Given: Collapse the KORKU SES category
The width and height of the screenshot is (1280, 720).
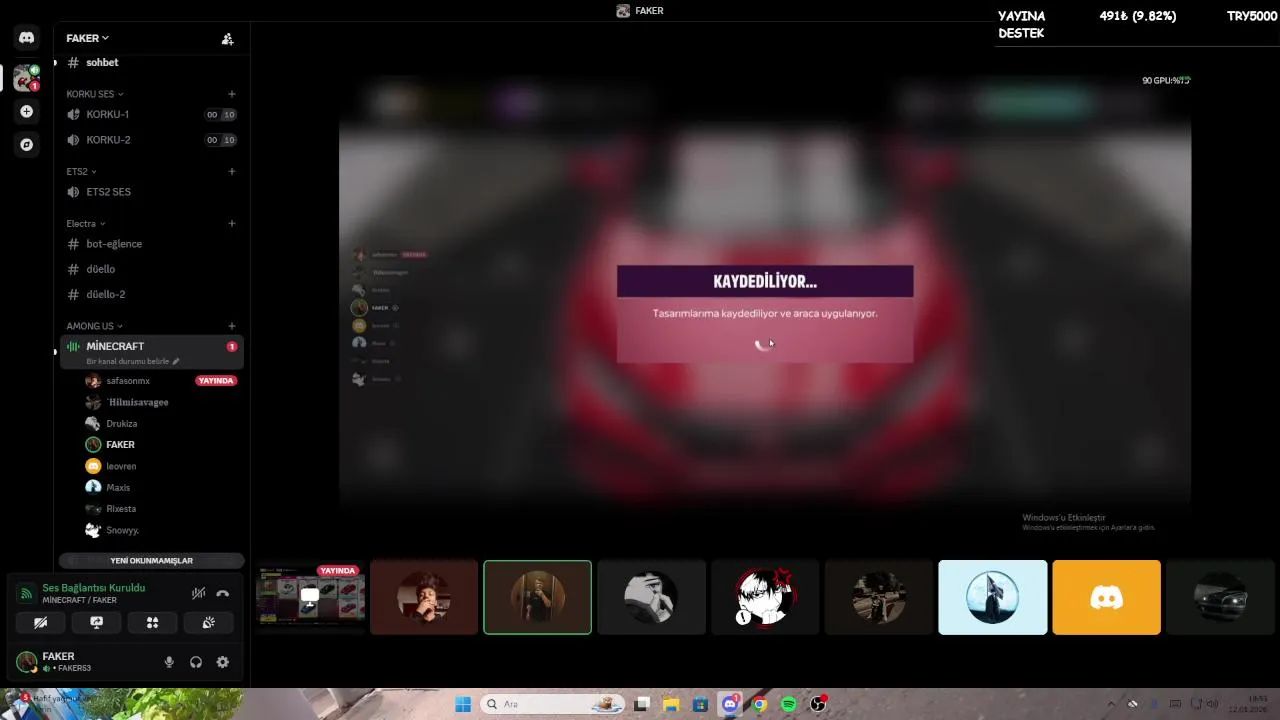Looking at the screenshot, I should 95,94.
